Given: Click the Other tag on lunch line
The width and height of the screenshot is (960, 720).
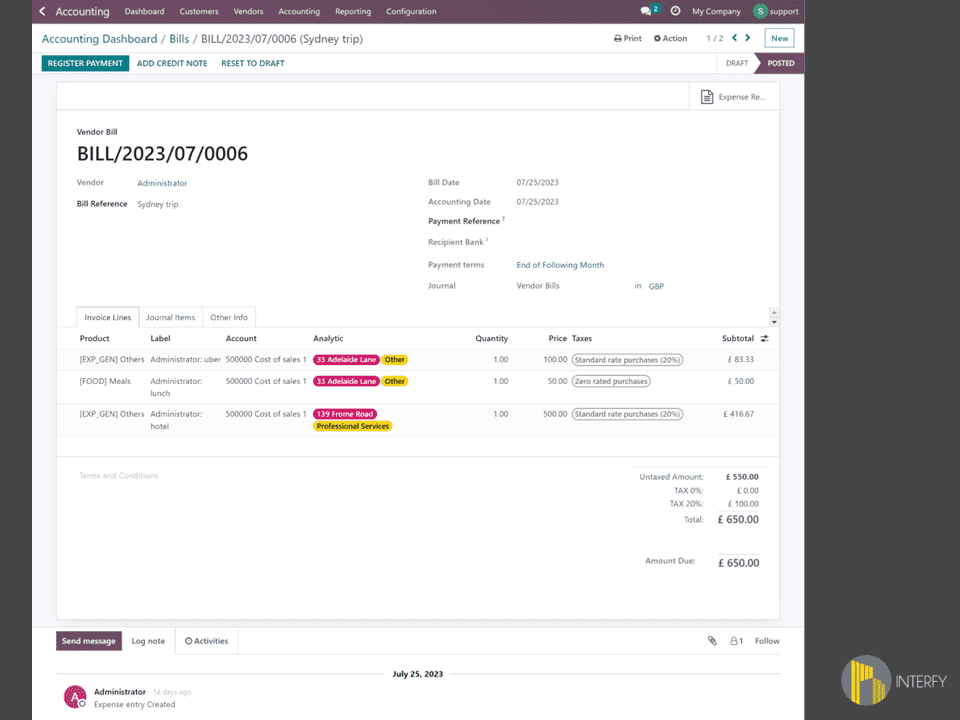Looking at the screenshot, I should [x=394, y=381].
